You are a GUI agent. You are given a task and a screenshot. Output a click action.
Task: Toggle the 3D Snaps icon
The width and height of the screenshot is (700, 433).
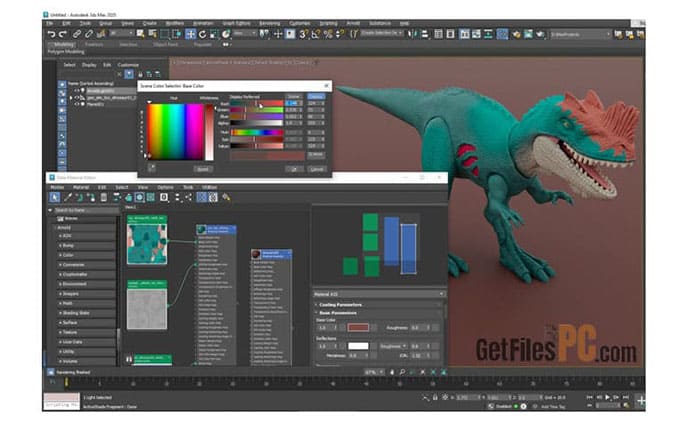click(x=303, y=34)
